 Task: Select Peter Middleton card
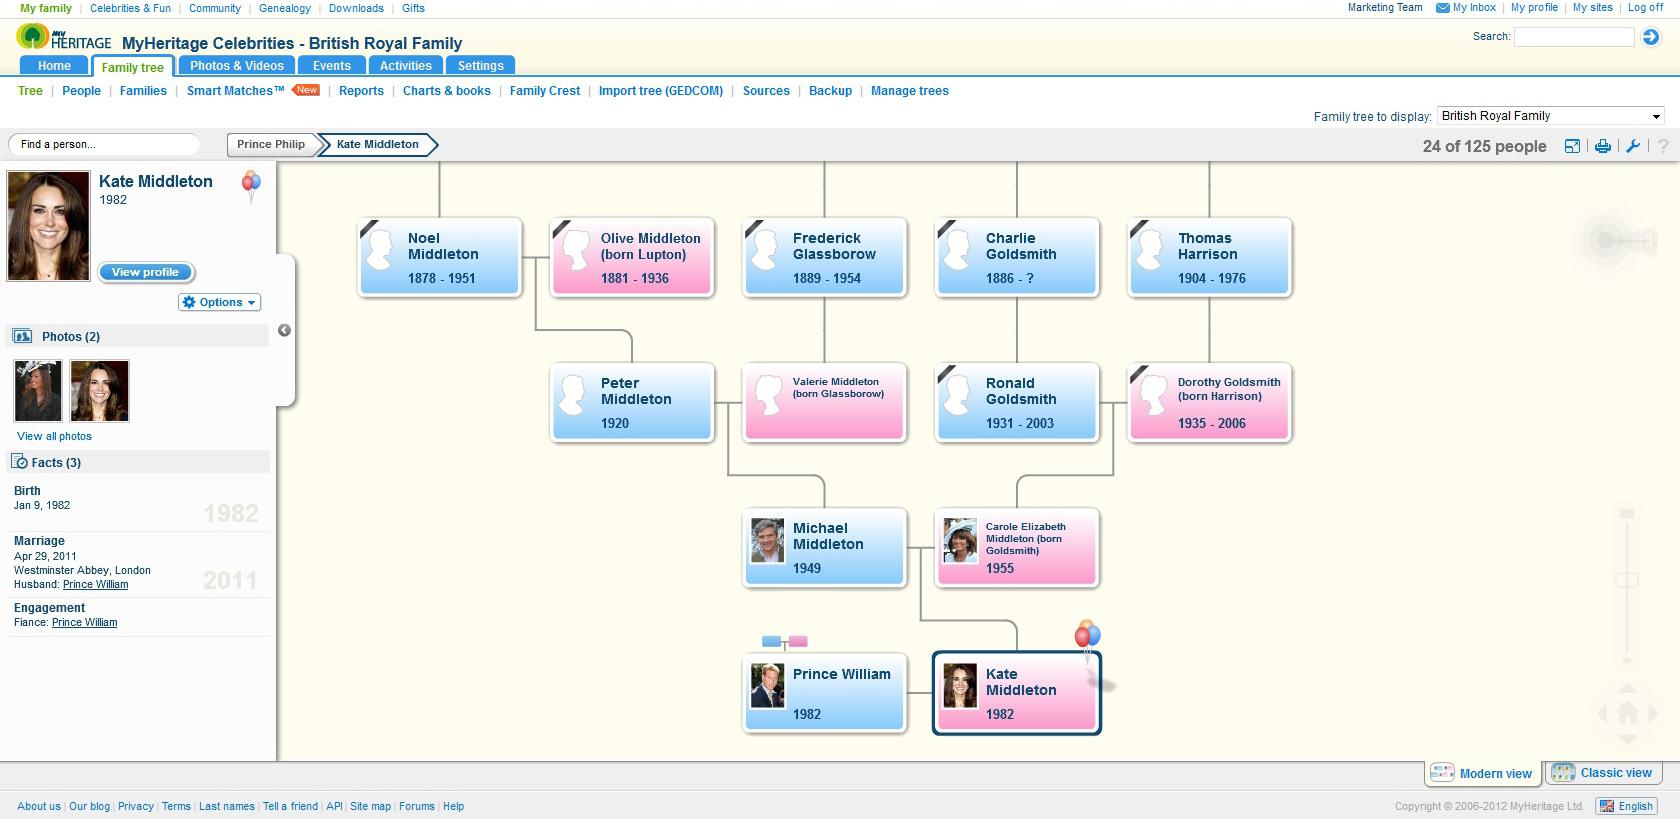tap(632, 402)
